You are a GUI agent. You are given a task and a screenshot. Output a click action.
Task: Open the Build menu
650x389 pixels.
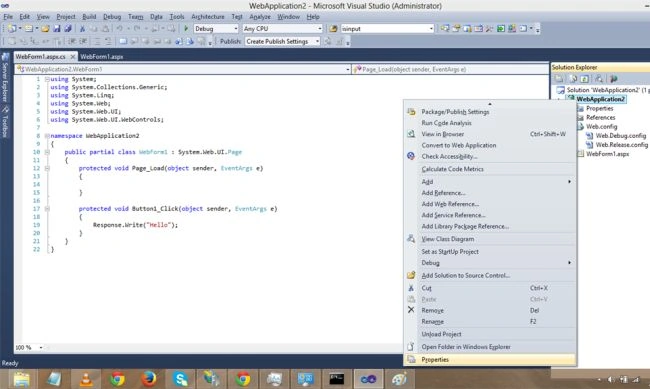tap(89, 17)
